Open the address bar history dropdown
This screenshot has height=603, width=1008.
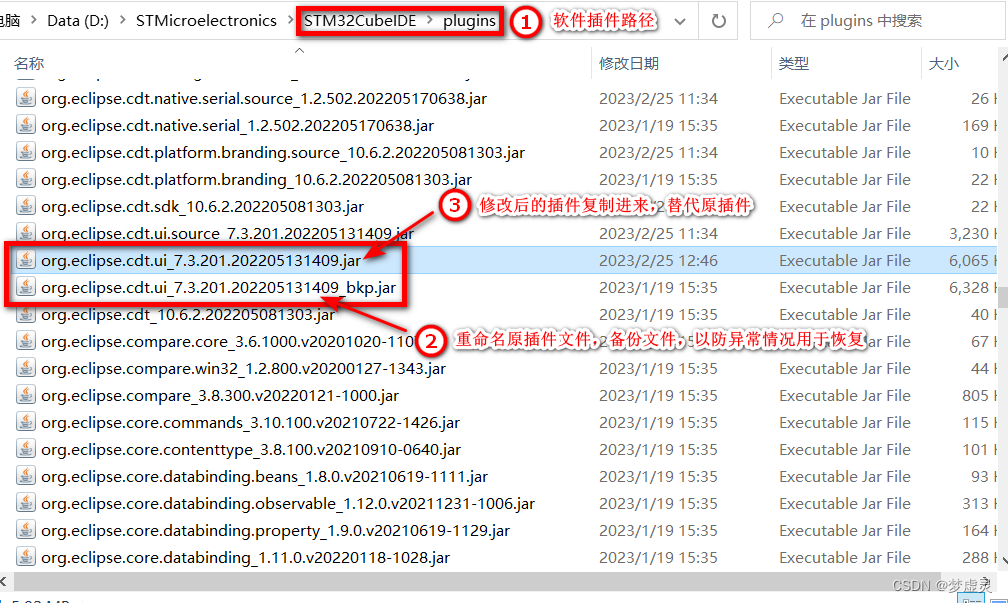[x=680, y=21]
